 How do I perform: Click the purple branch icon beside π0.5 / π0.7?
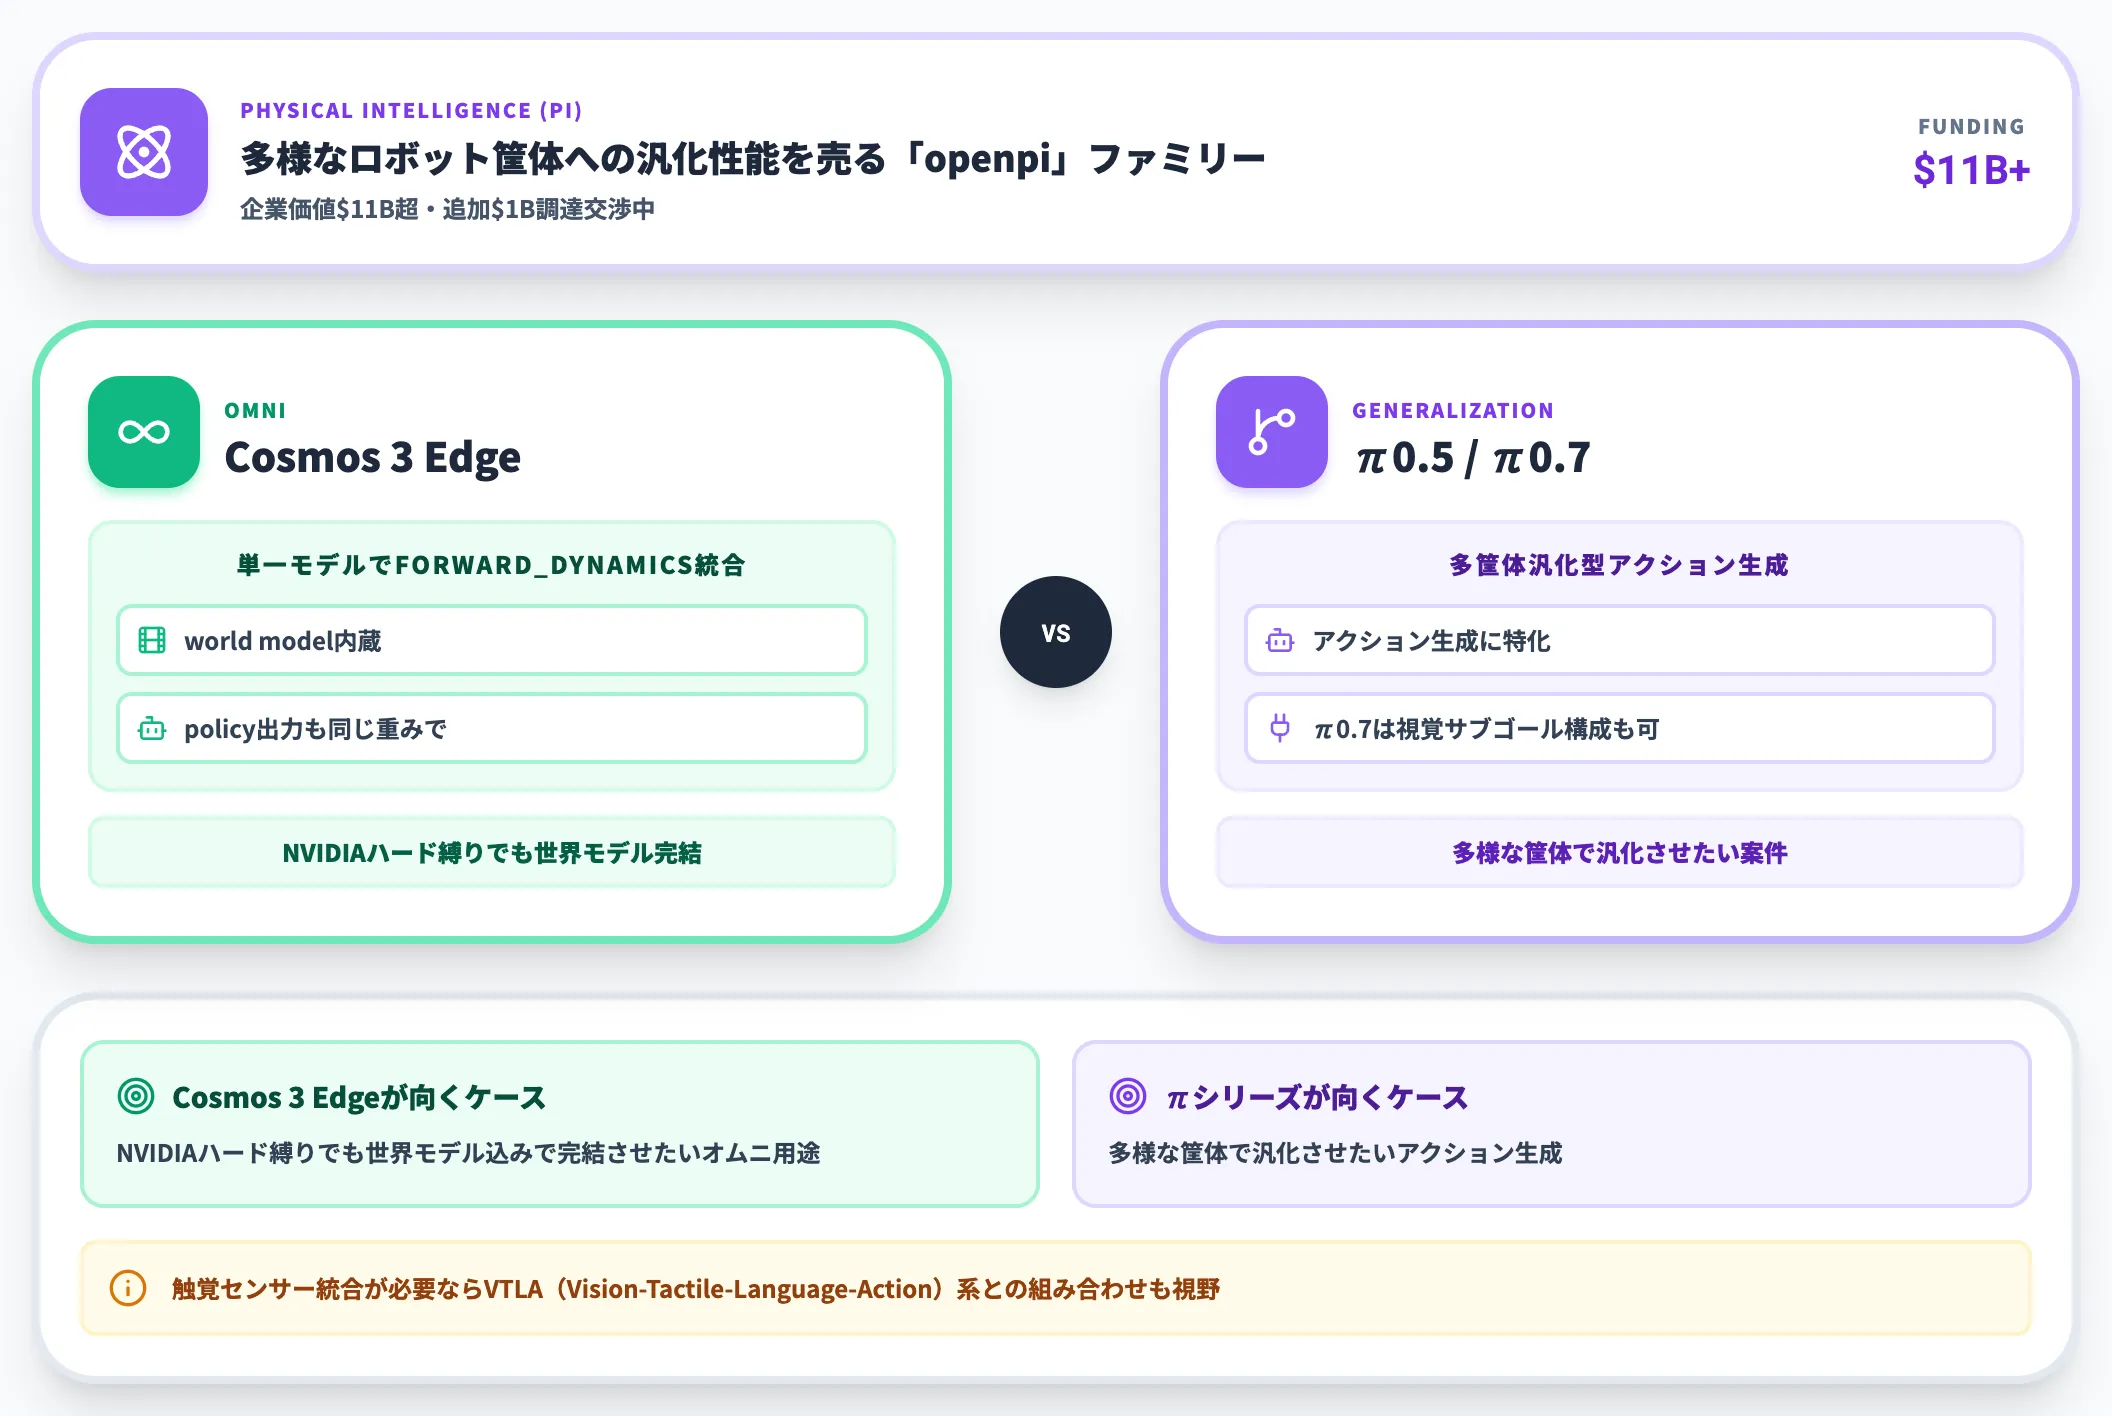1272,432
